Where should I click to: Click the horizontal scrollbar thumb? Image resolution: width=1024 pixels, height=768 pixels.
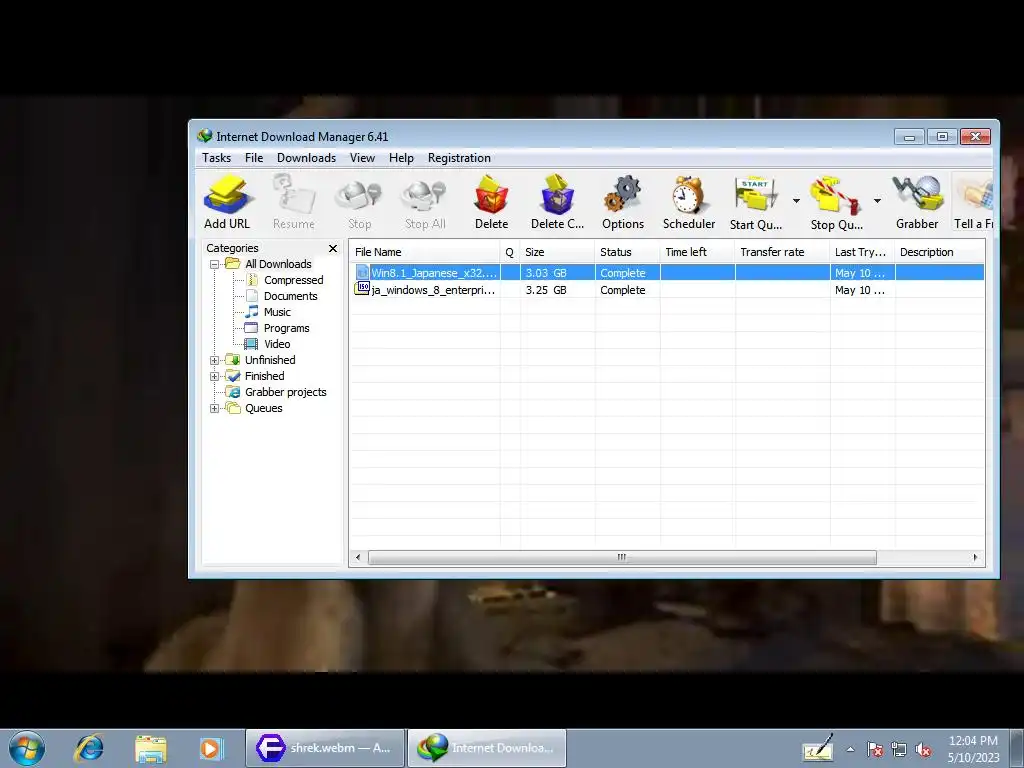pos(622,557)
